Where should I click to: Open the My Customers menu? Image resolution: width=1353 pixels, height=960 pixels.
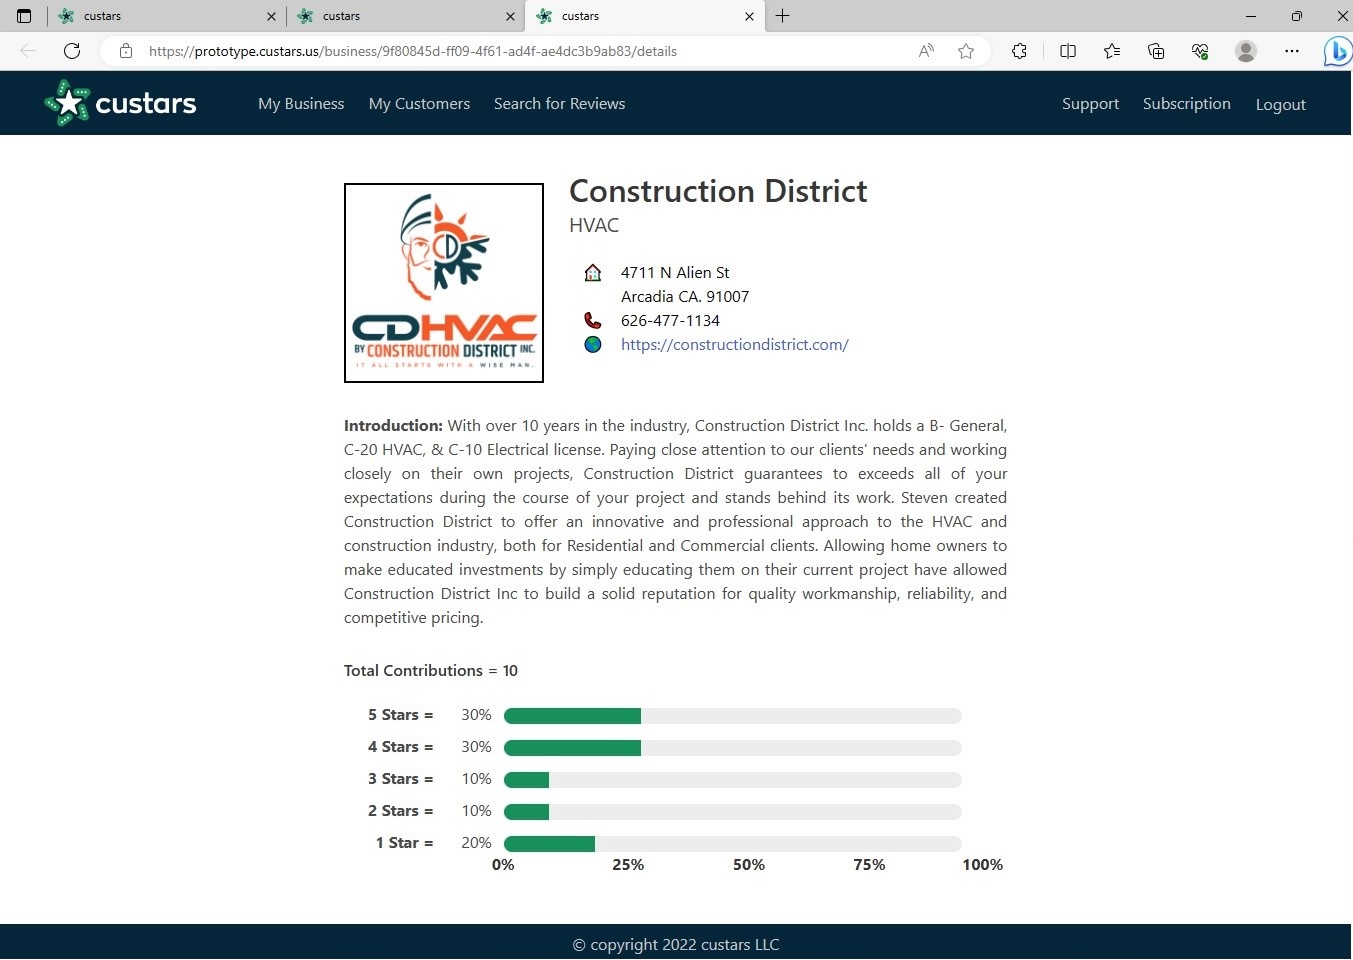(x=419, y=104)
